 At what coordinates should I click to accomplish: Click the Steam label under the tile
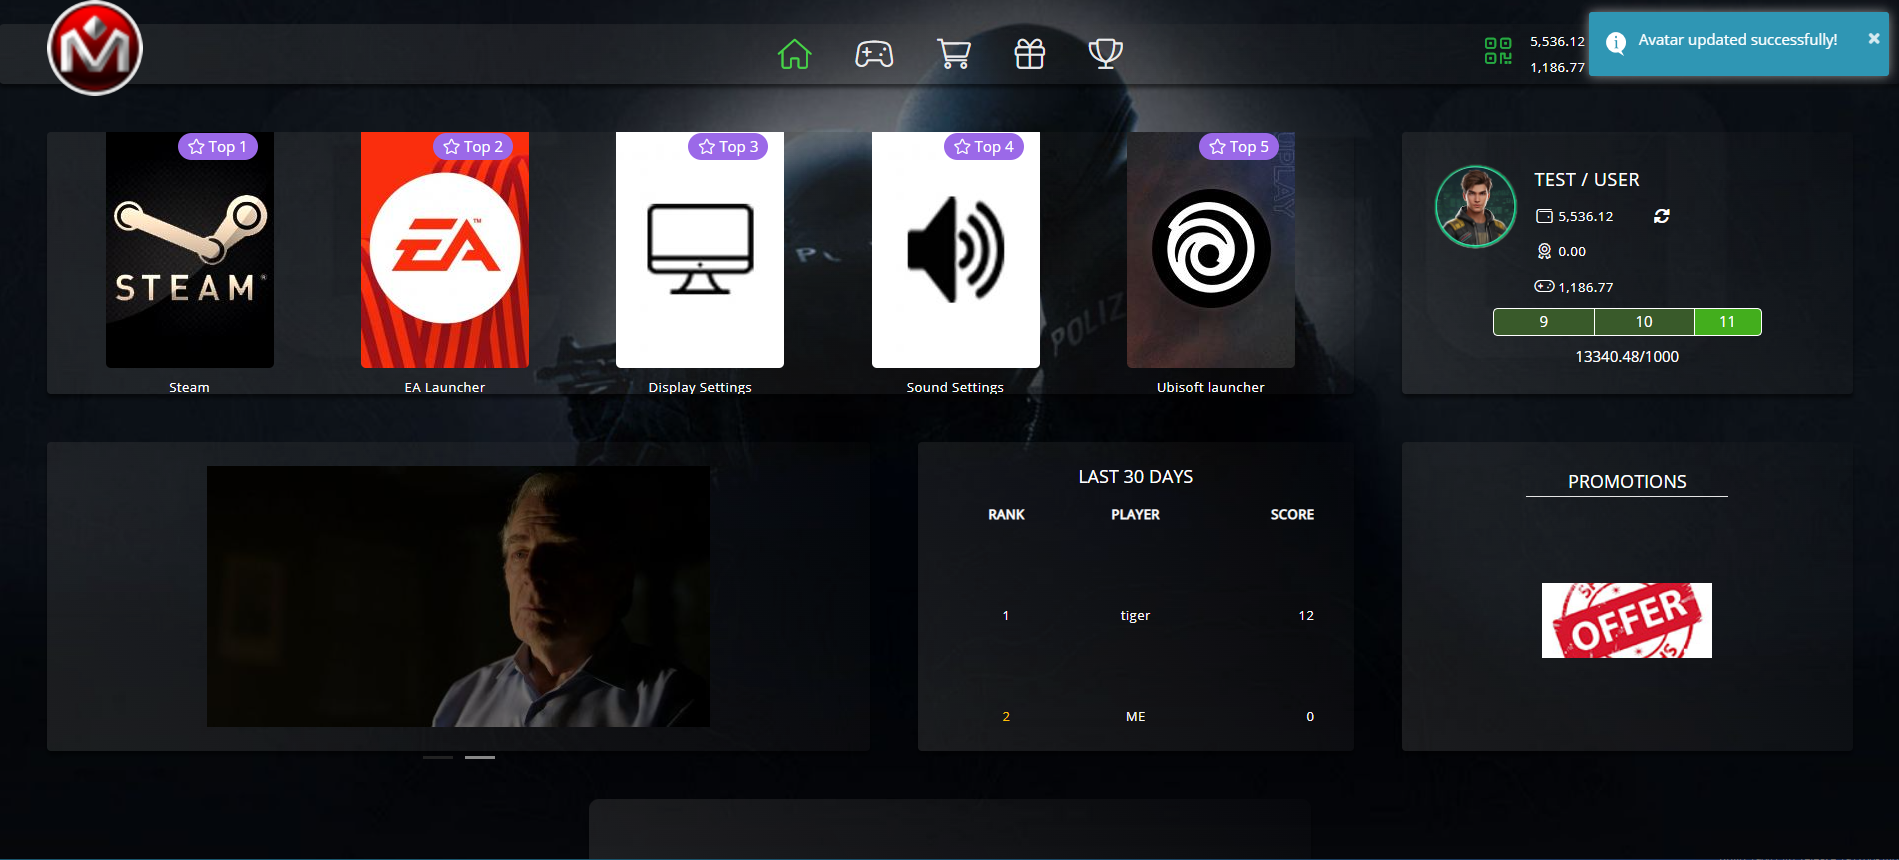[x=189, y=387]
